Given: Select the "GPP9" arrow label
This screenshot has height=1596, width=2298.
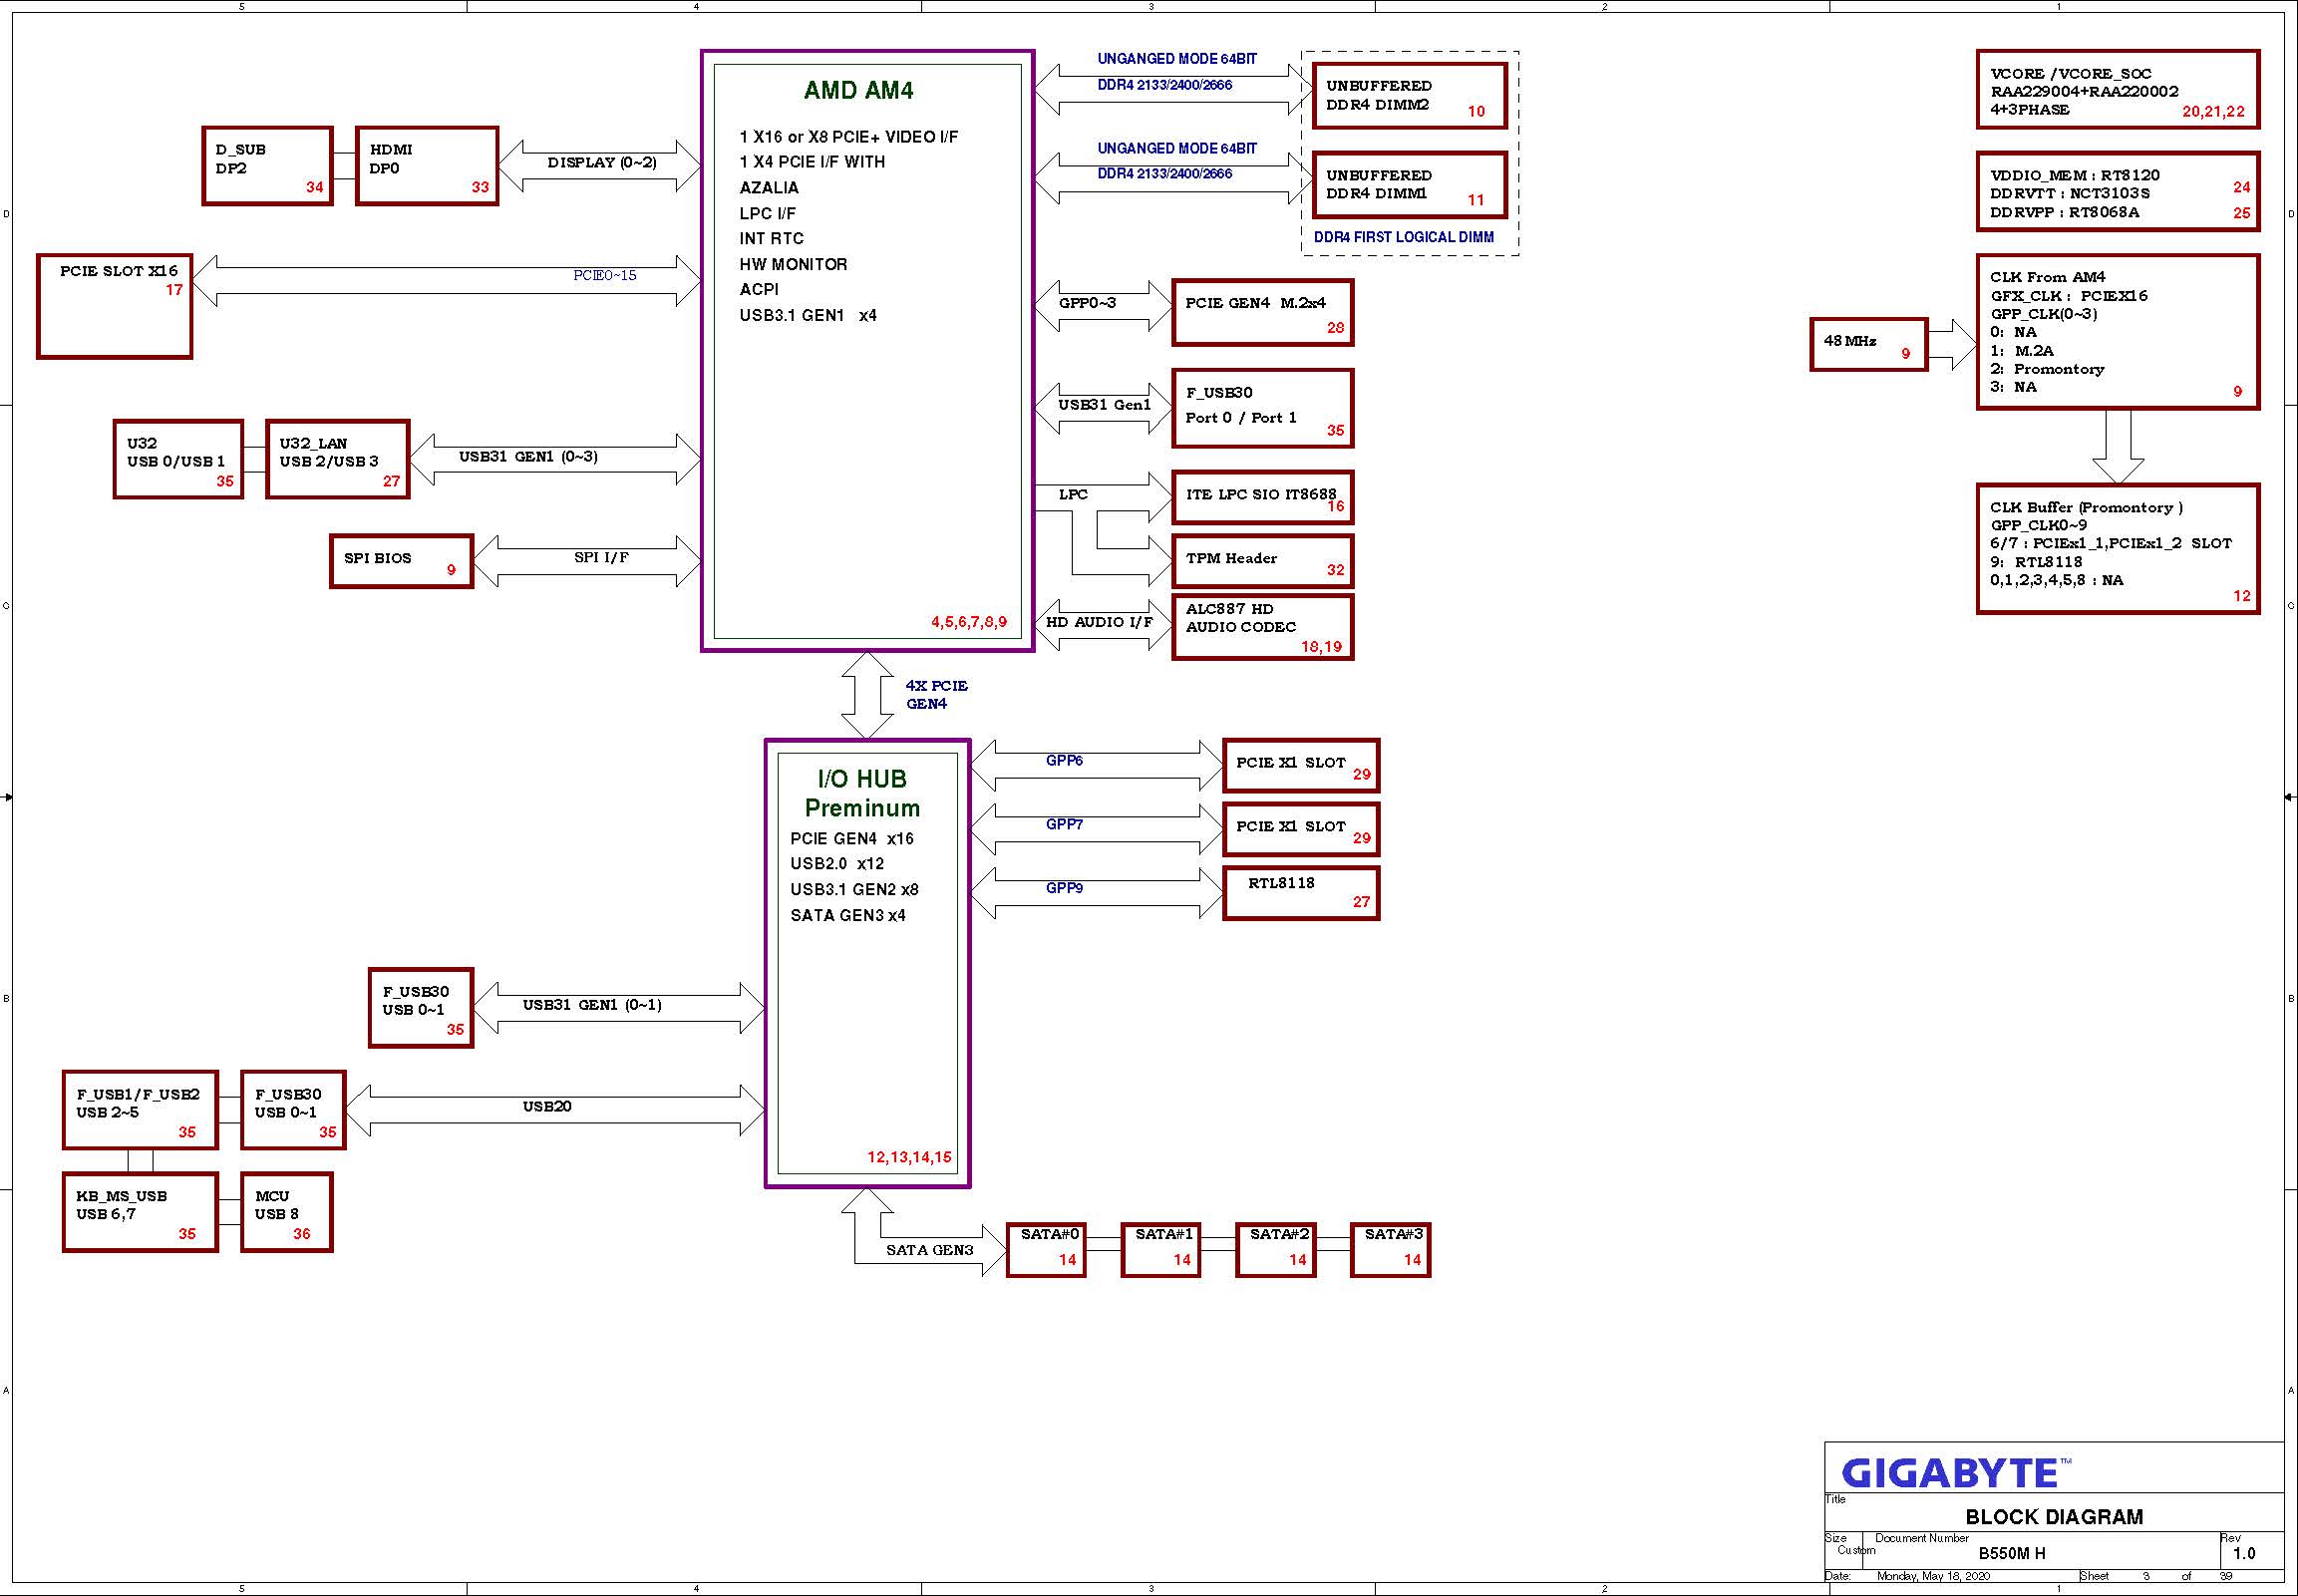Looking at the screenshot, I should click(1064, 888).
